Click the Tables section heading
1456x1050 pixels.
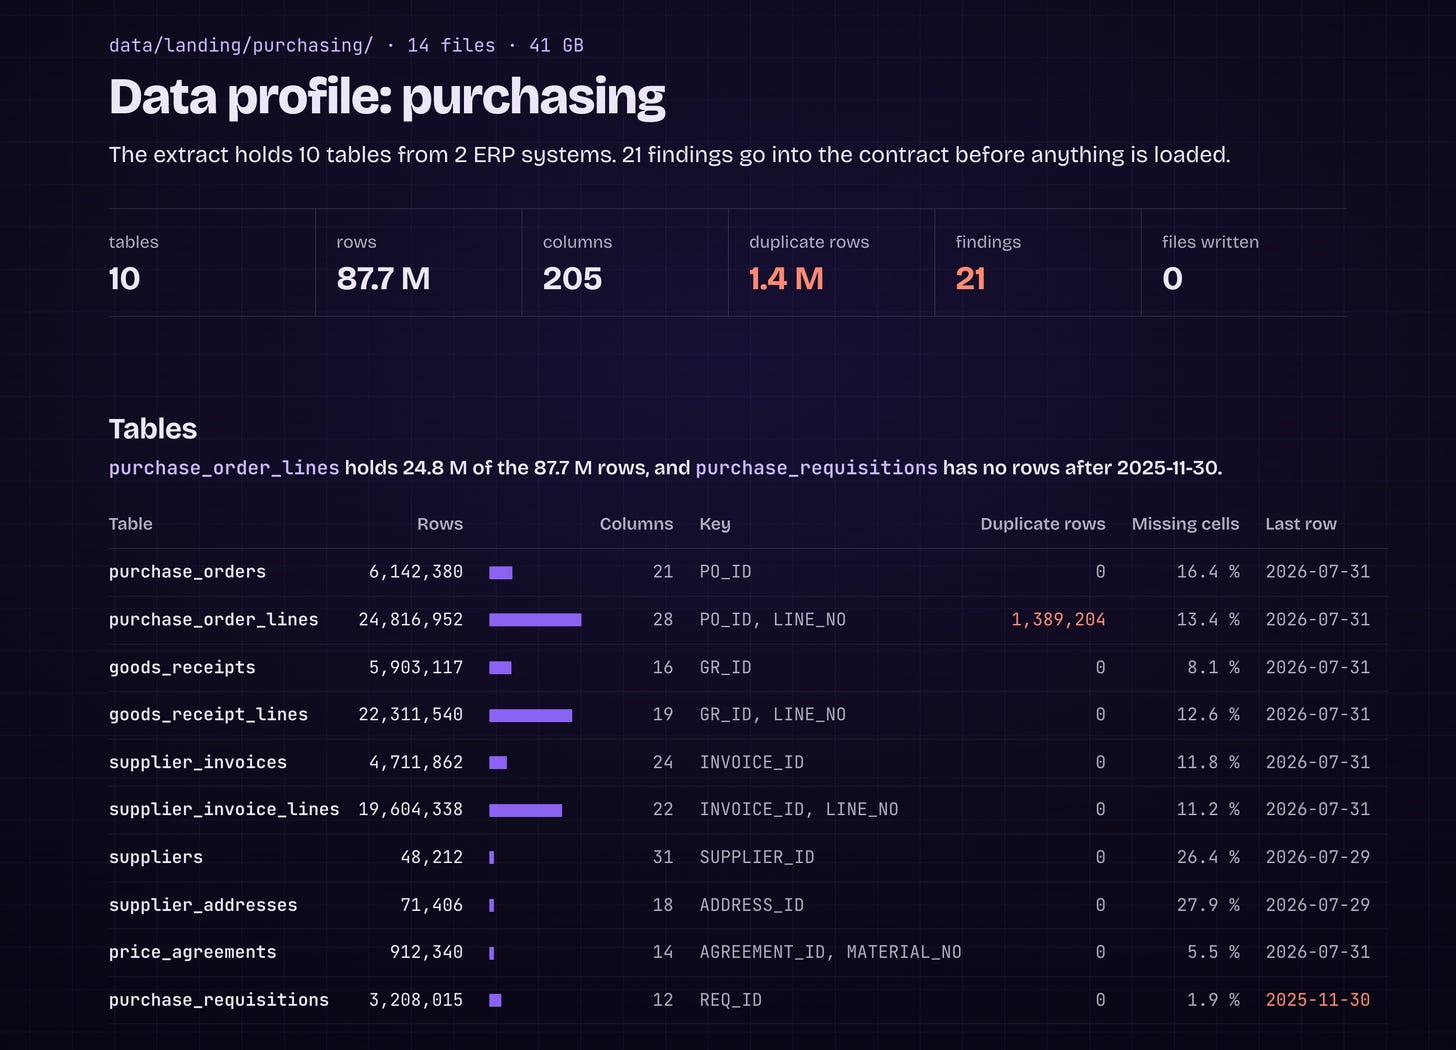point(153,429)
